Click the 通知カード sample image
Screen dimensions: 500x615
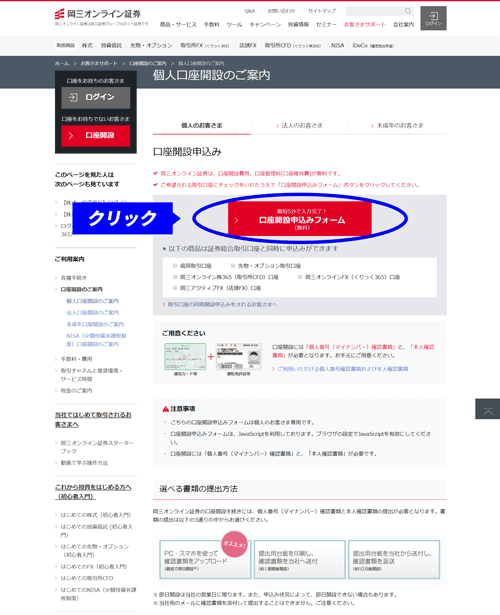(x=185, y=356)
